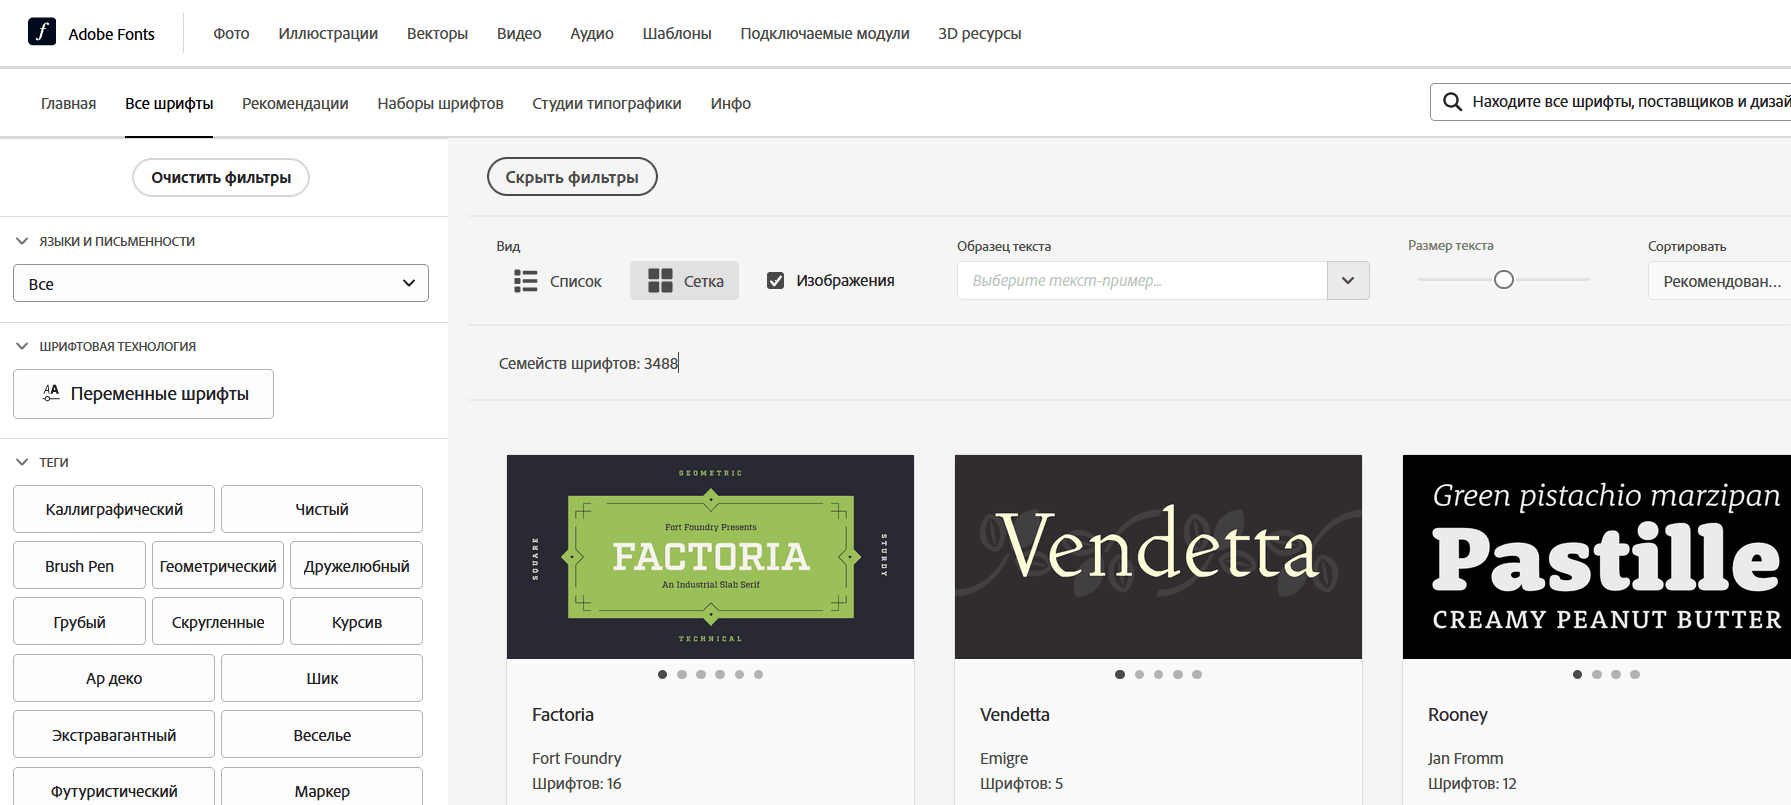Click the Adobe Fonts logo icon

(42, 32)
